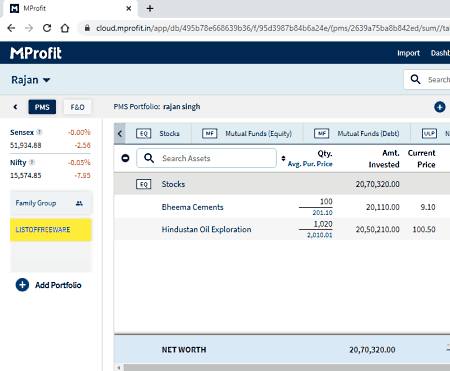This screenshot has height=371, width=450.
Task: Focus the Search Assets field
Action: (206, 158)
